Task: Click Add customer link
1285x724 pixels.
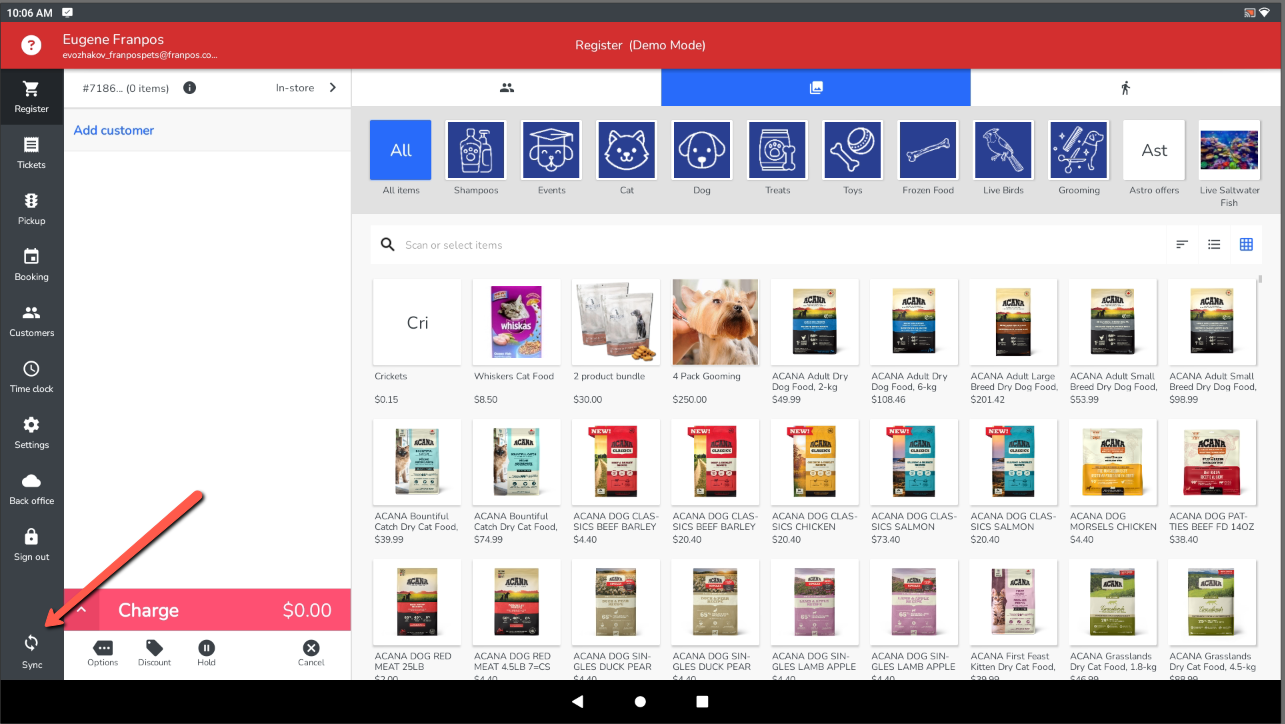Action: pos(114,130)
